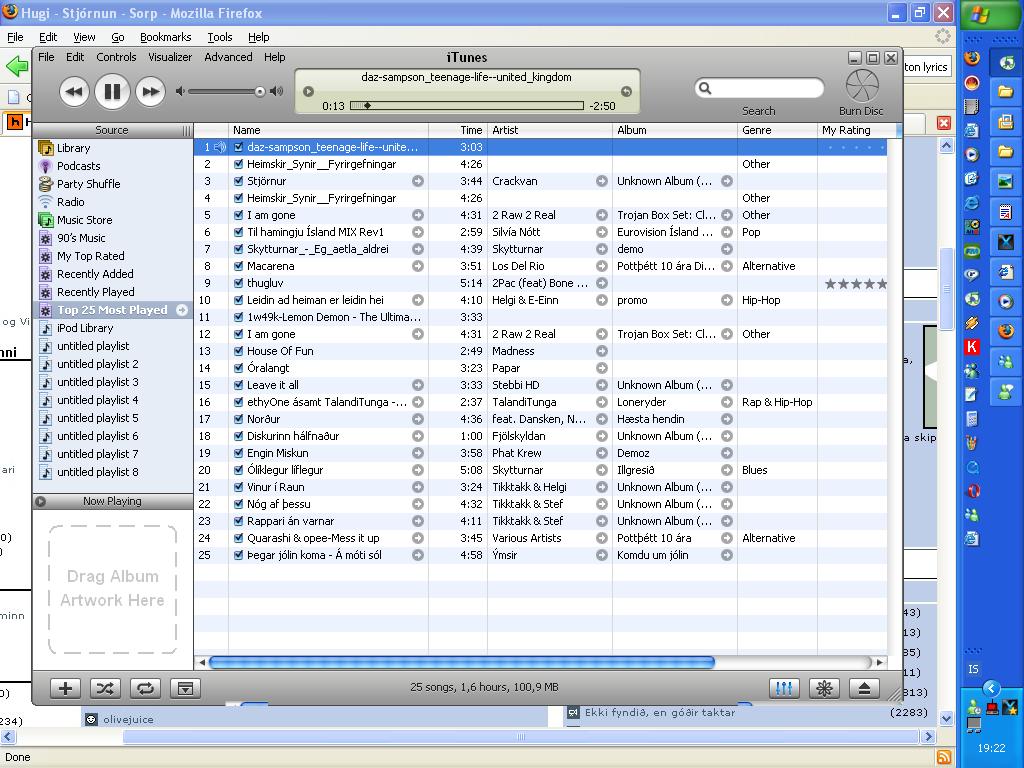Skip to the next track in iTunes

(x=150, y=91)
